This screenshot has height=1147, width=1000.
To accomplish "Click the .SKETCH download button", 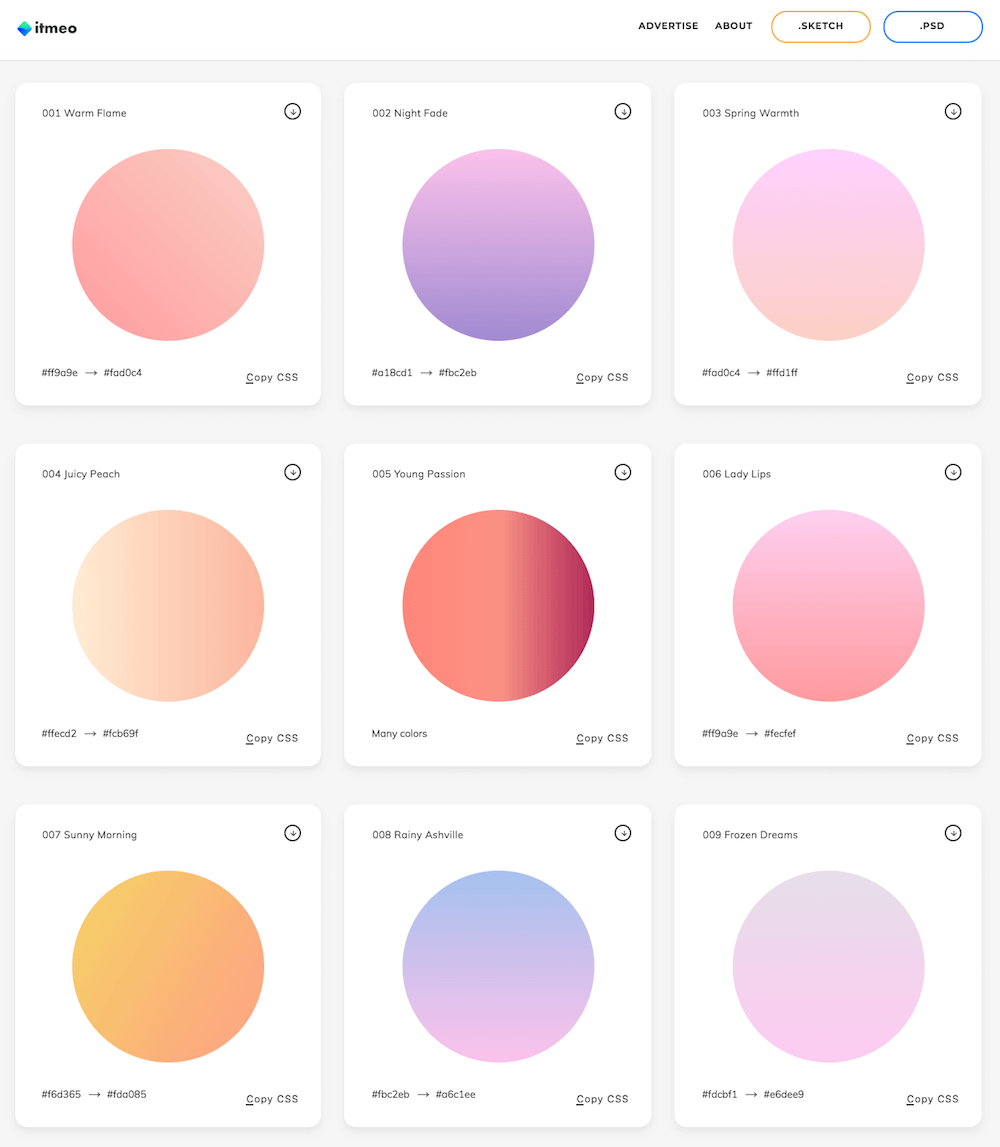I will point(821,26).
